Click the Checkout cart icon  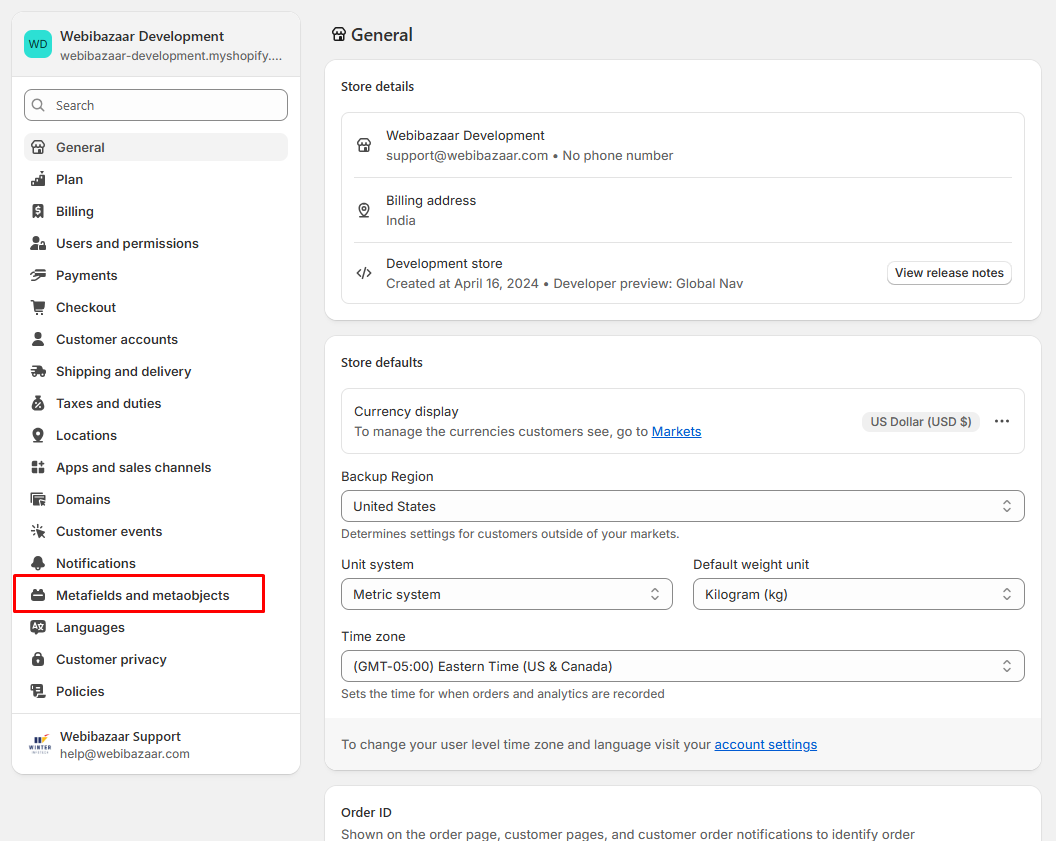point(38,307)
